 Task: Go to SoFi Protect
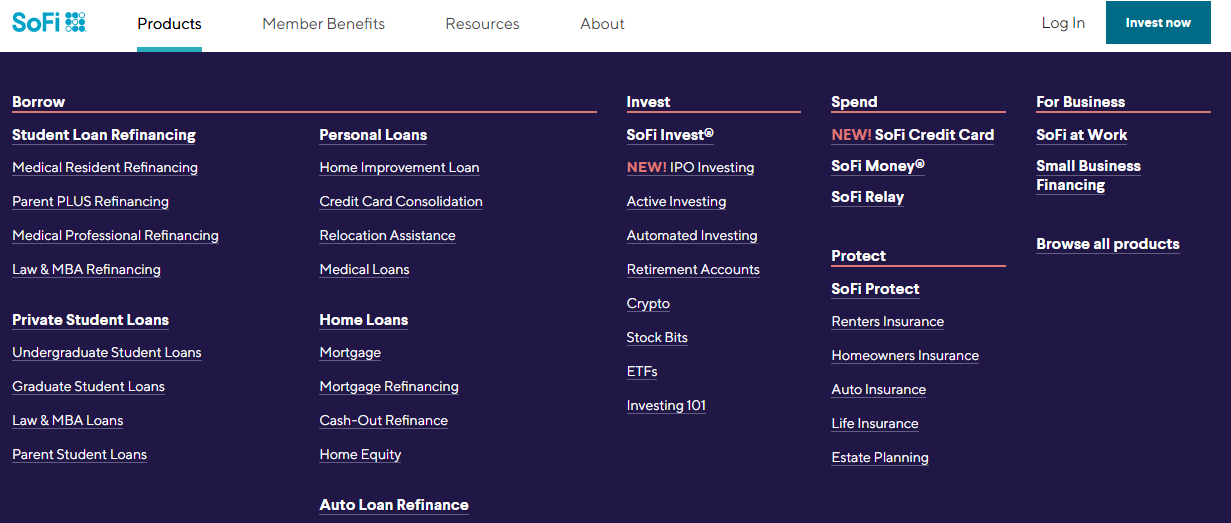875,289
